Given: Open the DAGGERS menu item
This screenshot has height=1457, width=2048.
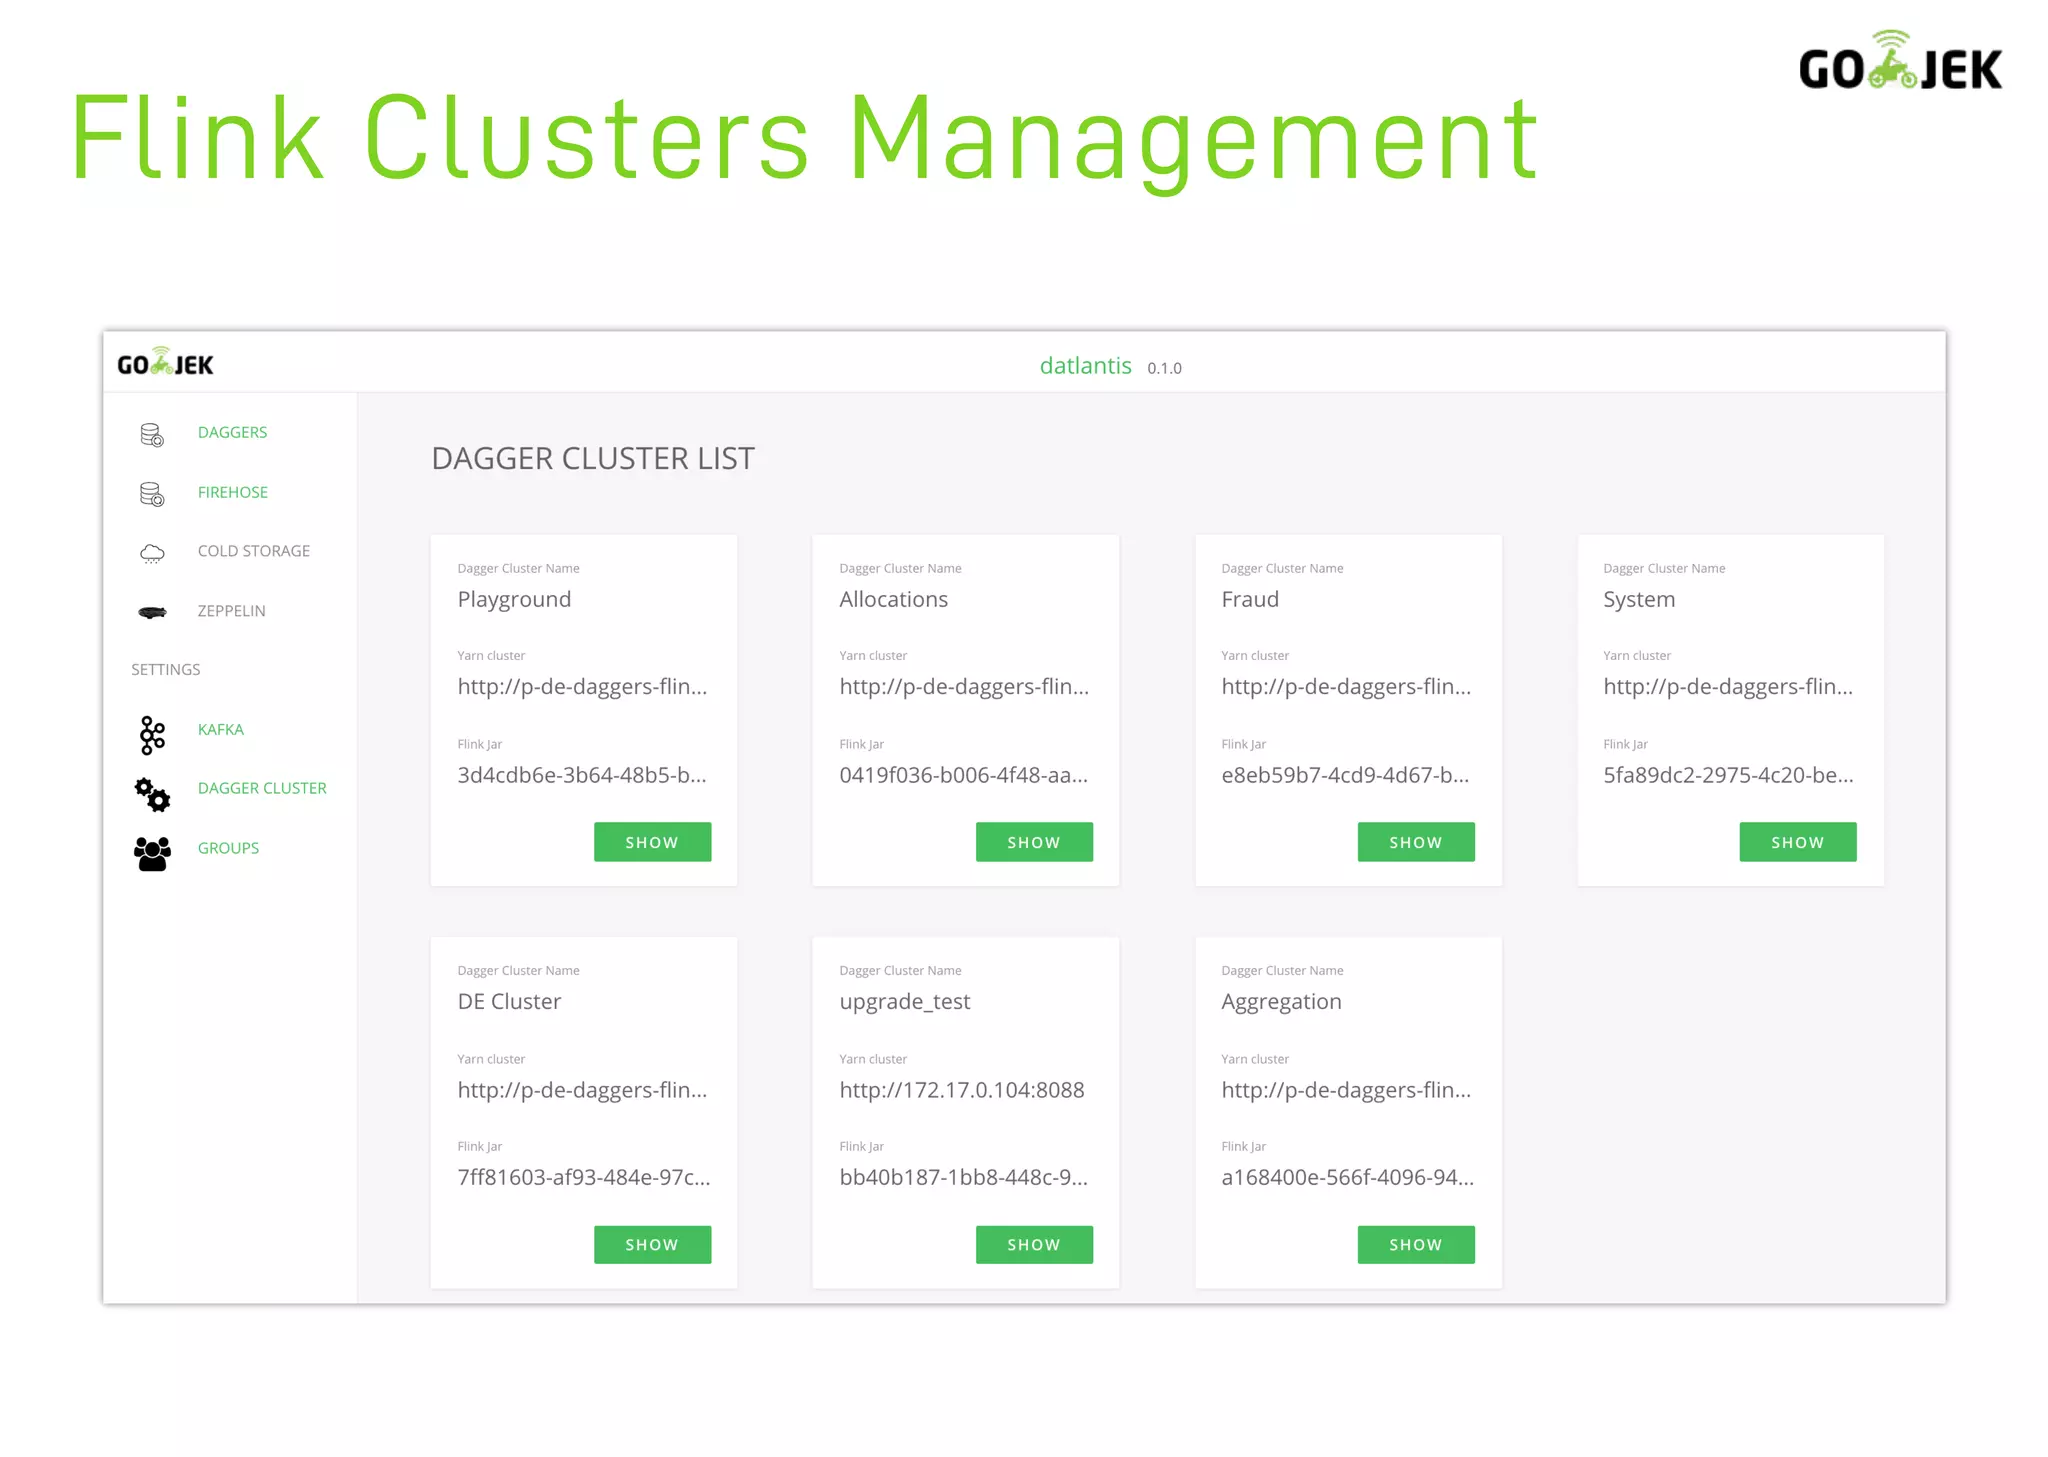Looking at the screenshot, I should 232,432.
